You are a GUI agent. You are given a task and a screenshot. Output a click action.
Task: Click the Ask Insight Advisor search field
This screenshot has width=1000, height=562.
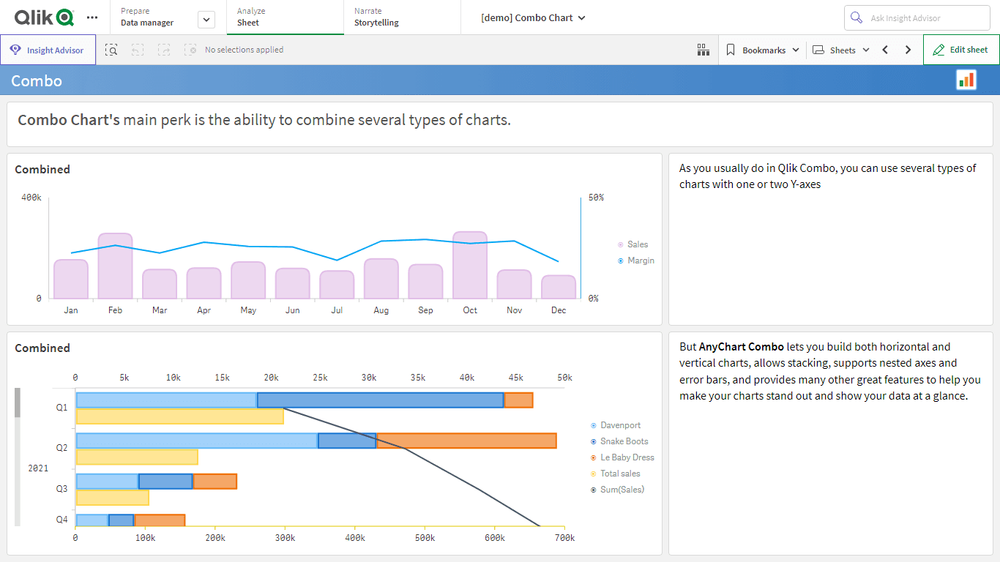[917, 18]
